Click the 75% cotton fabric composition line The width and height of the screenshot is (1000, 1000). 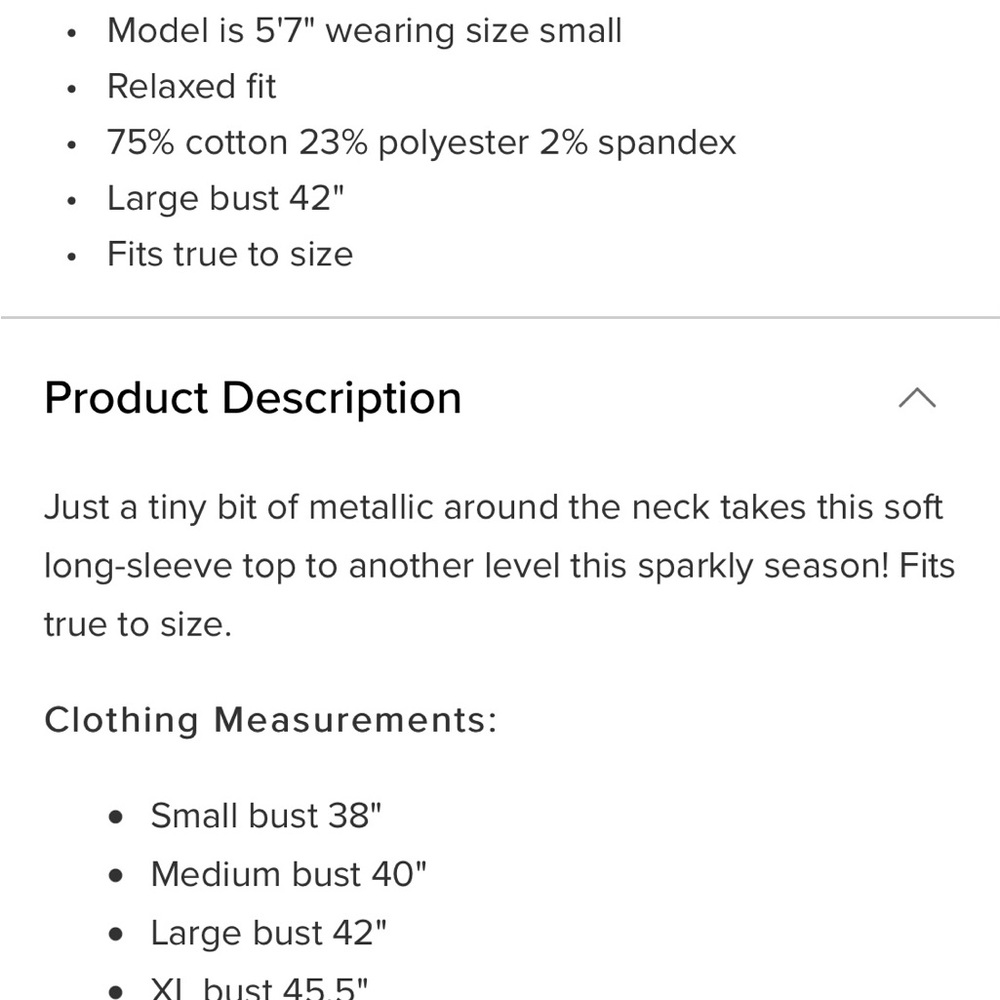pyautogui.click(x=422, y=142)
